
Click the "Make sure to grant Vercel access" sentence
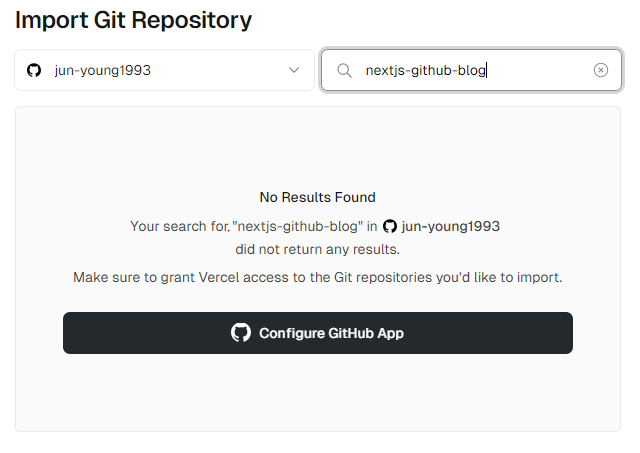[318, 277]
